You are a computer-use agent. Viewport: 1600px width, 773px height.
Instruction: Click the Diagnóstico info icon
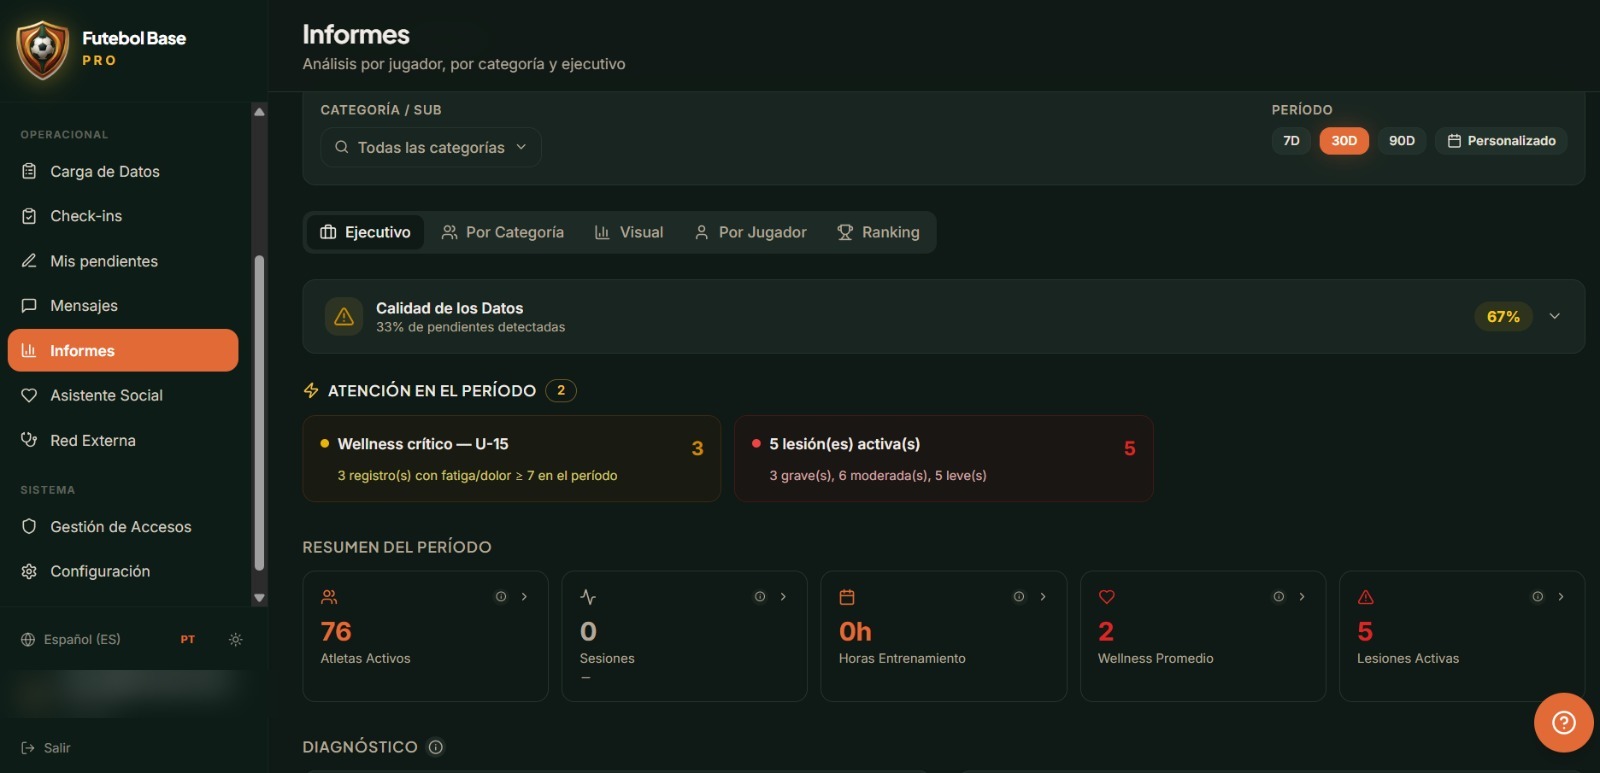pos(436,747)
